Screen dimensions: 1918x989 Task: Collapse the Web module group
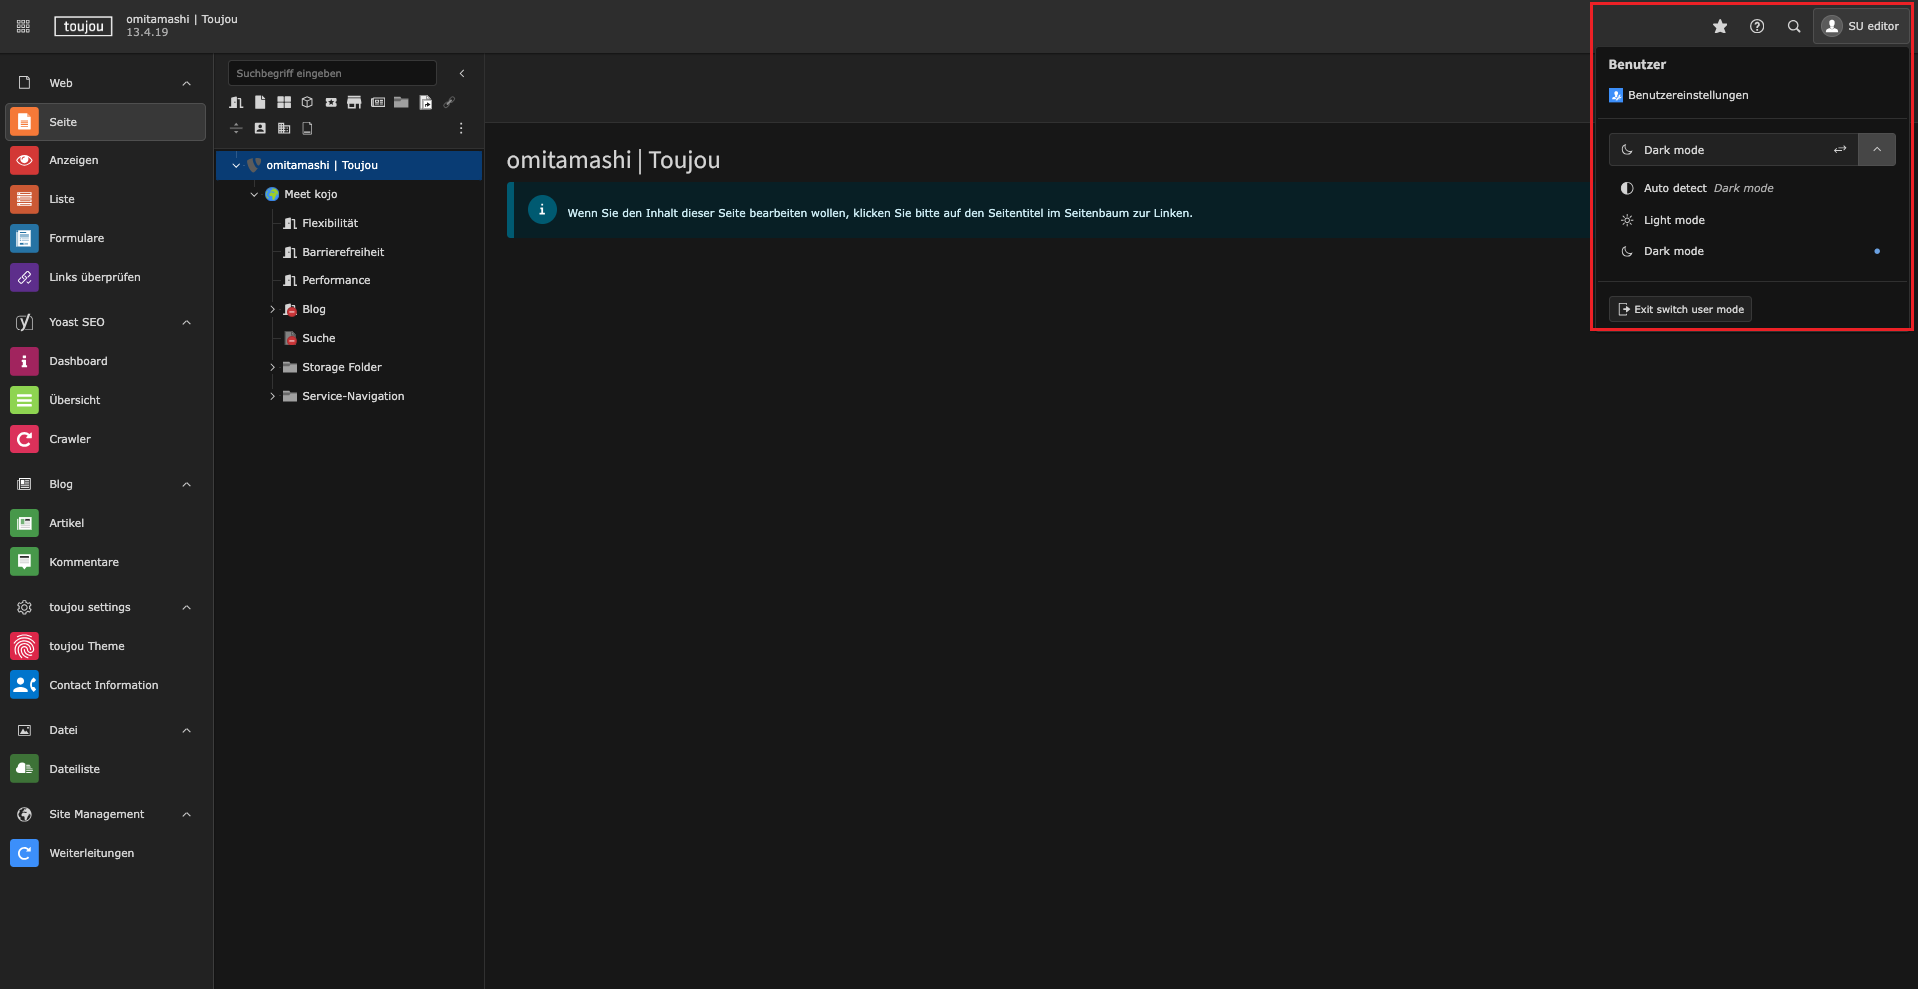click(186, 83)
